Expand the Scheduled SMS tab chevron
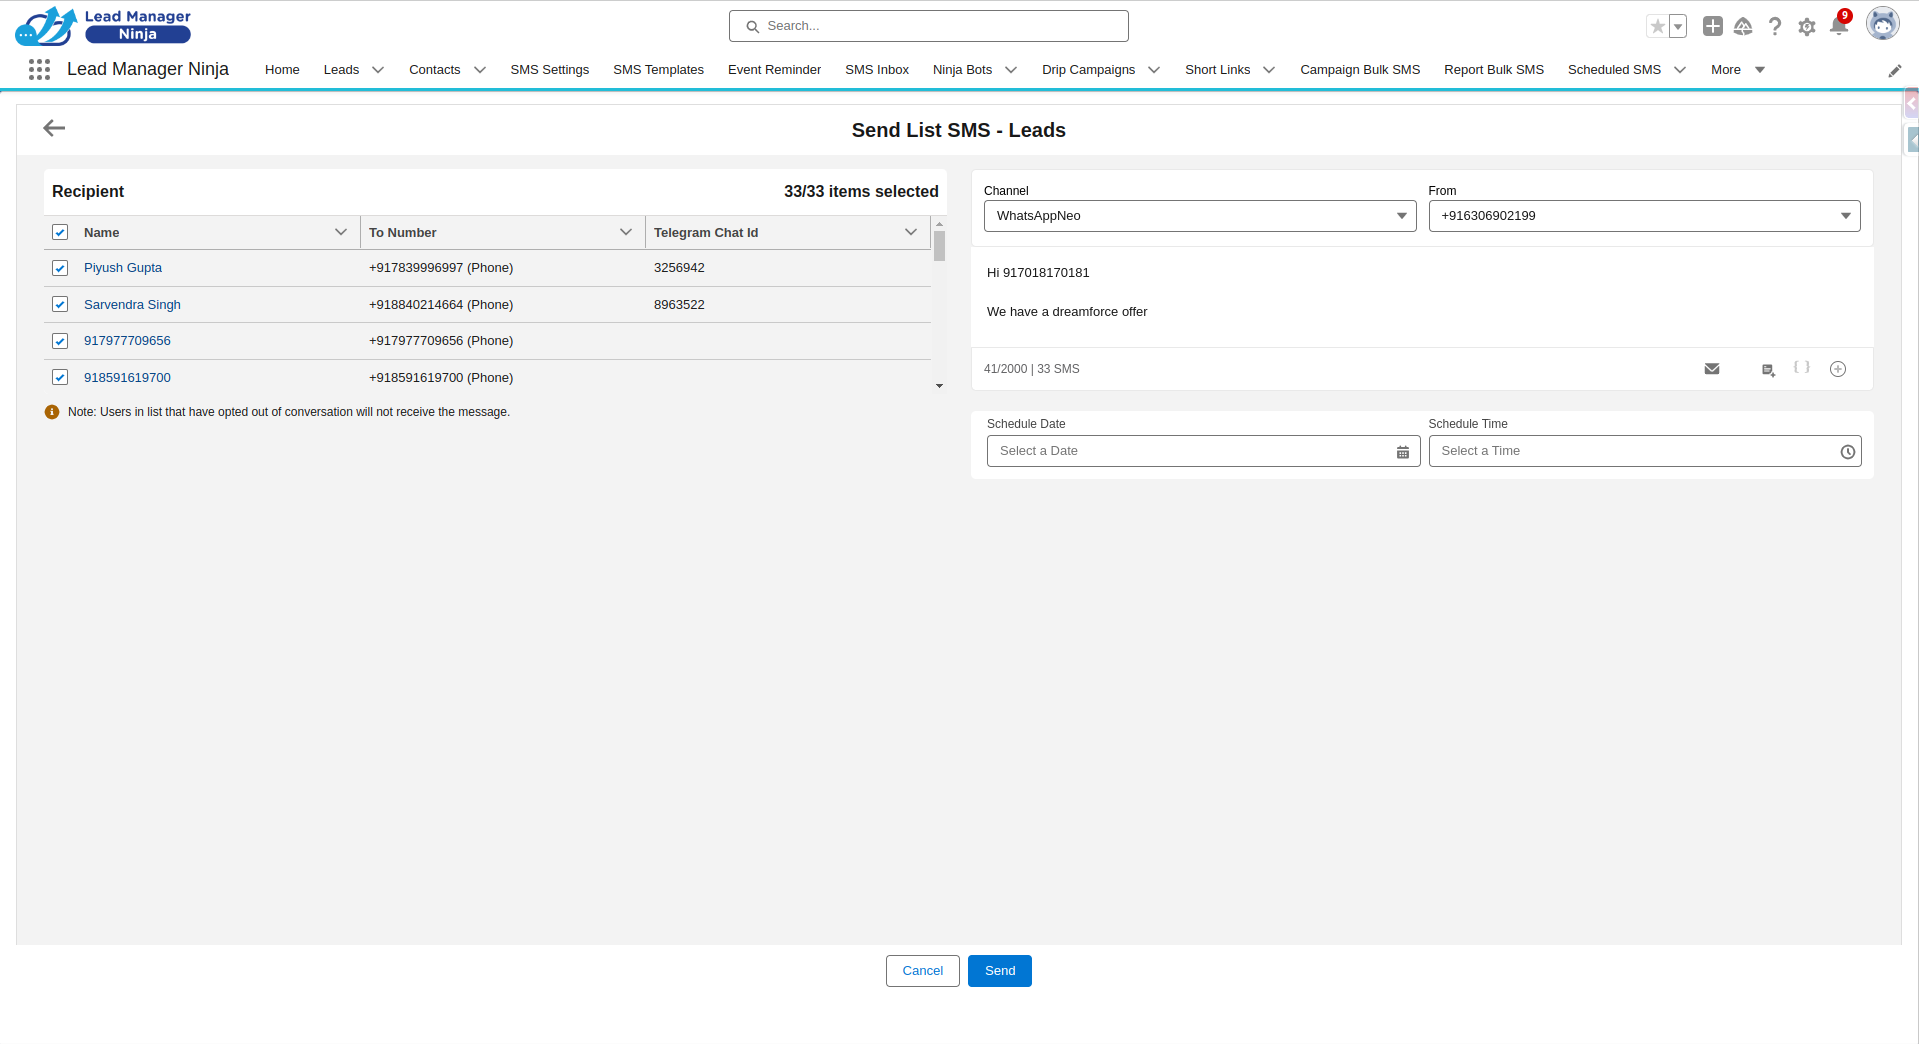Screen dimensions: 1919x1044 click(1680, 70)
